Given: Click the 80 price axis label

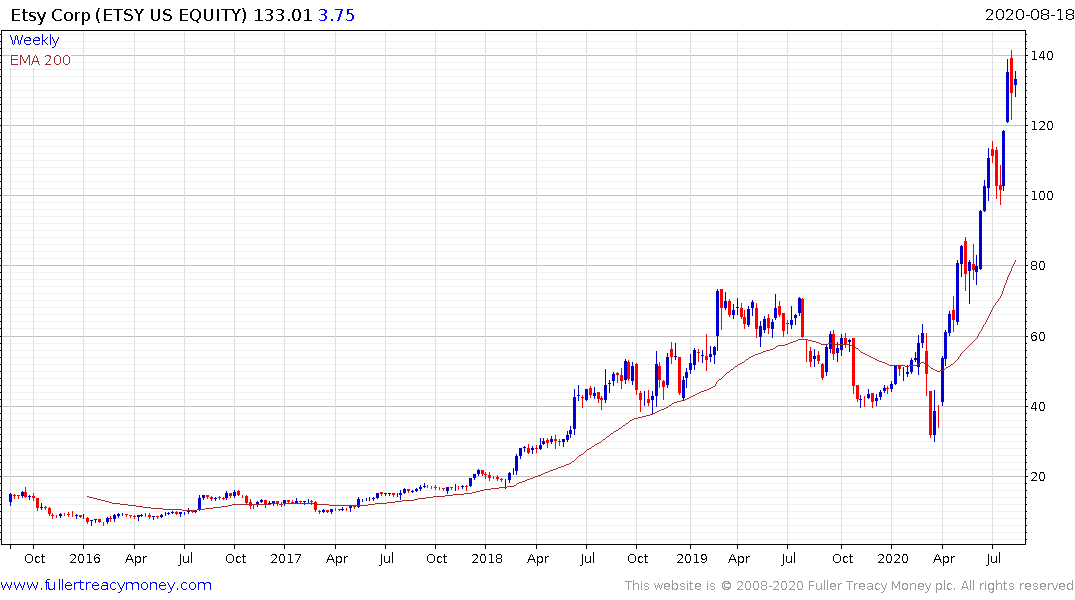Looking at the screenshot, I should click(1038, 265).
